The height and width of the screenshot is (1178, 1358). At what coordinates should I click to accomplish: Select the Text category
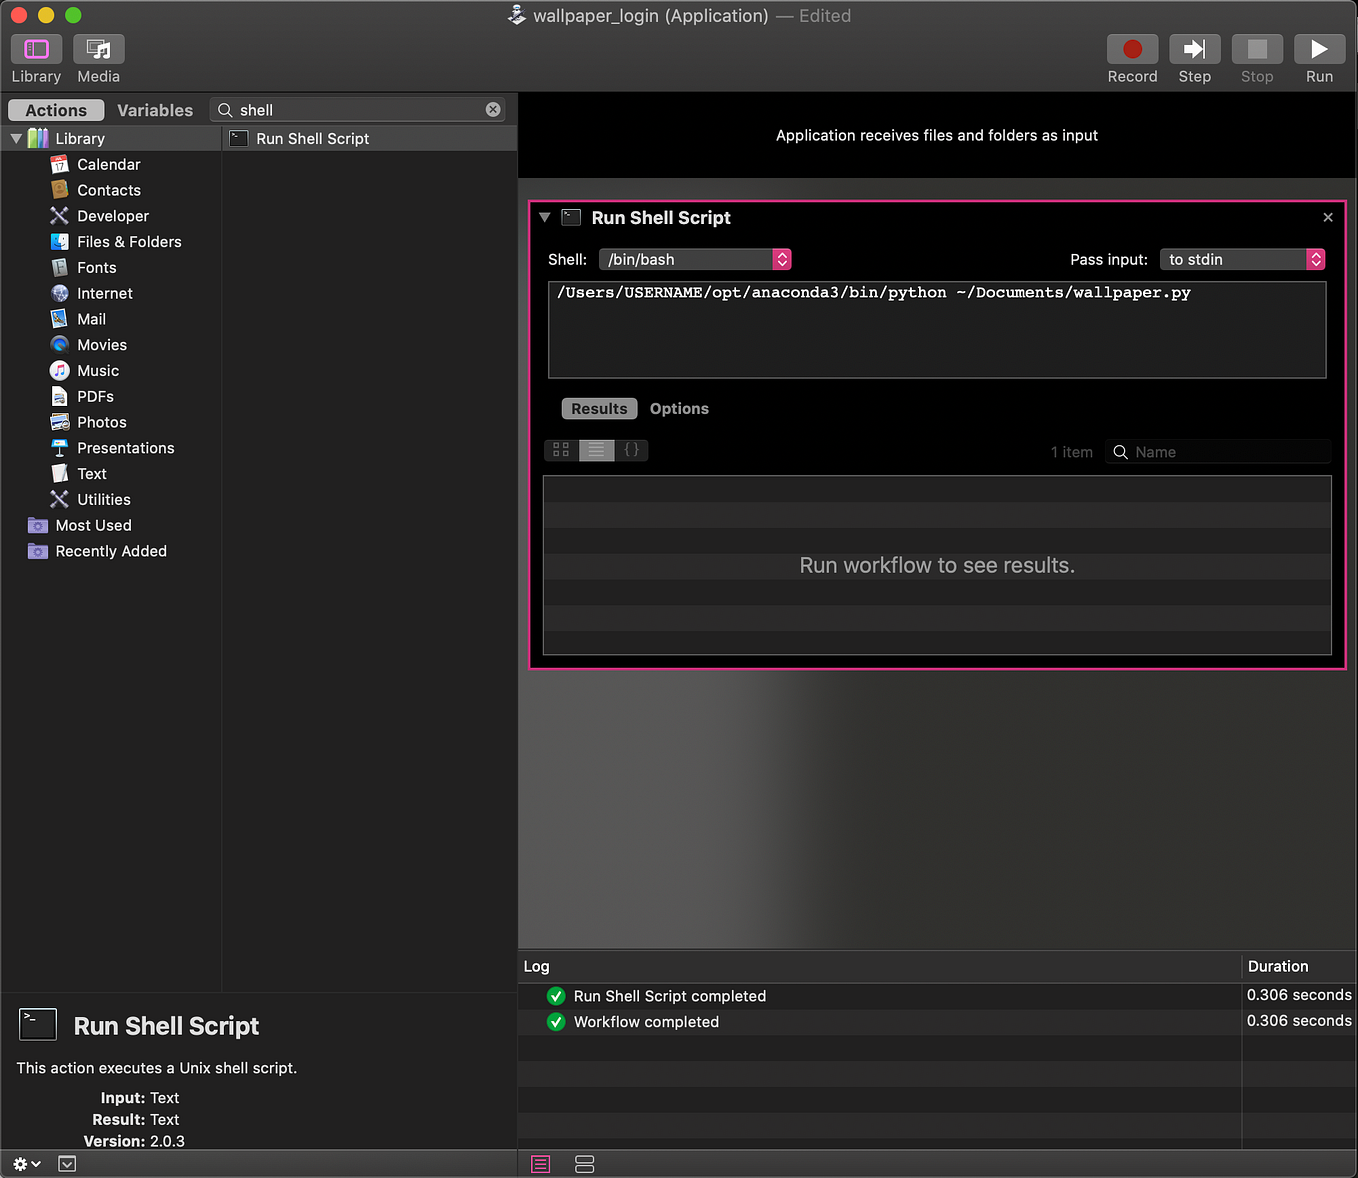click(x=92, y=474)
